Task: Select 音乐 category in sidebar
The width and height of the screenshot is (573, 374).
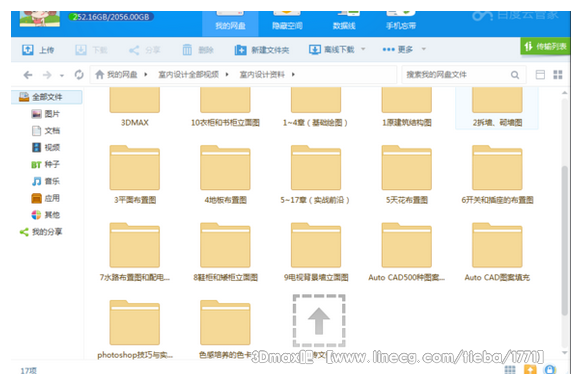Action: click(46, 181)
